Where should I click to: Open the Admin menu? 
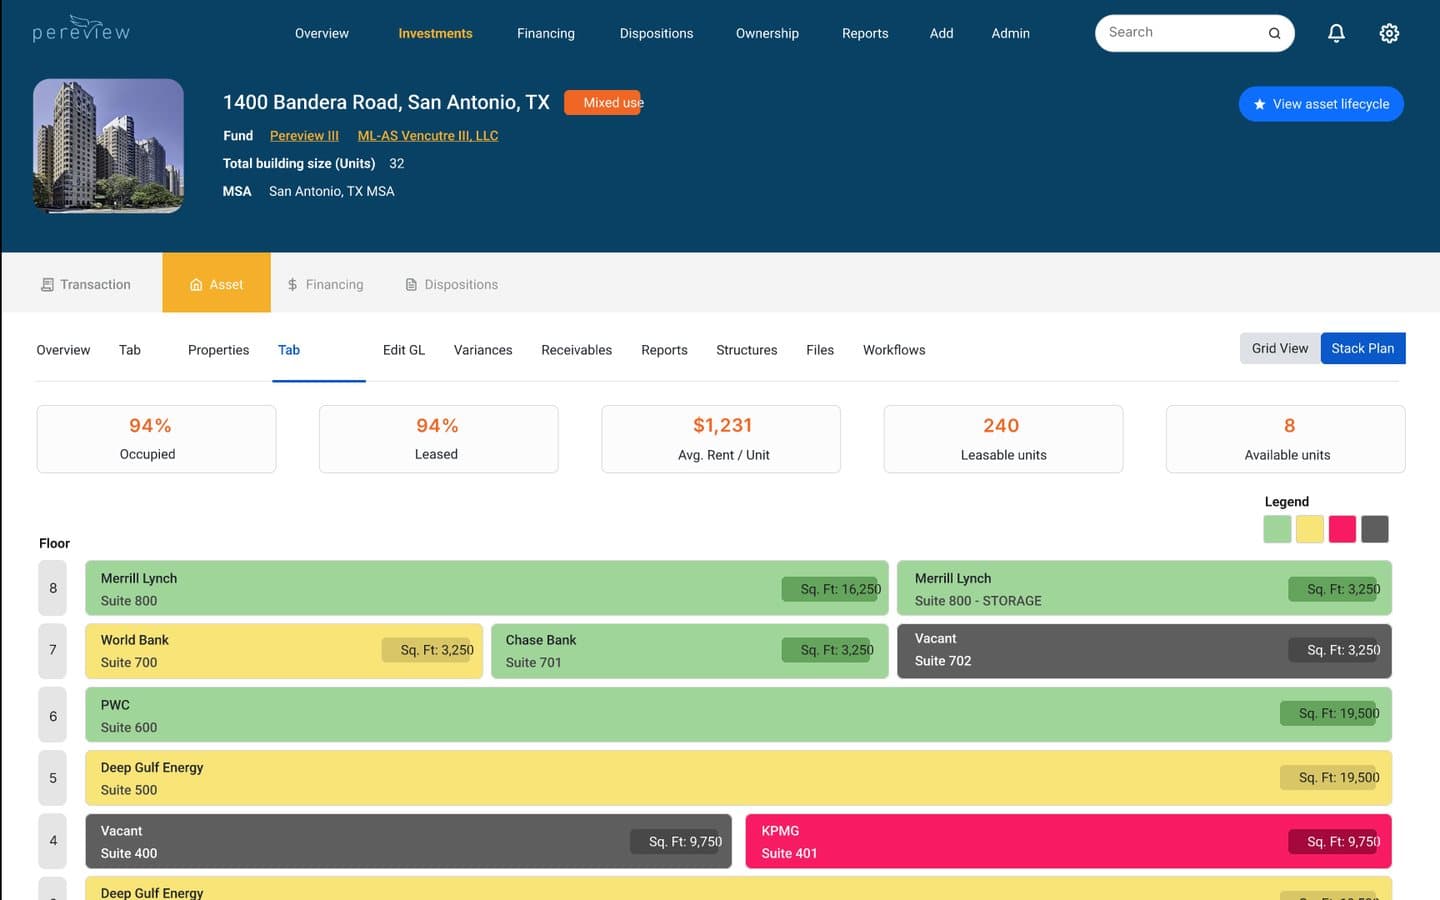tap(1010, 33)
